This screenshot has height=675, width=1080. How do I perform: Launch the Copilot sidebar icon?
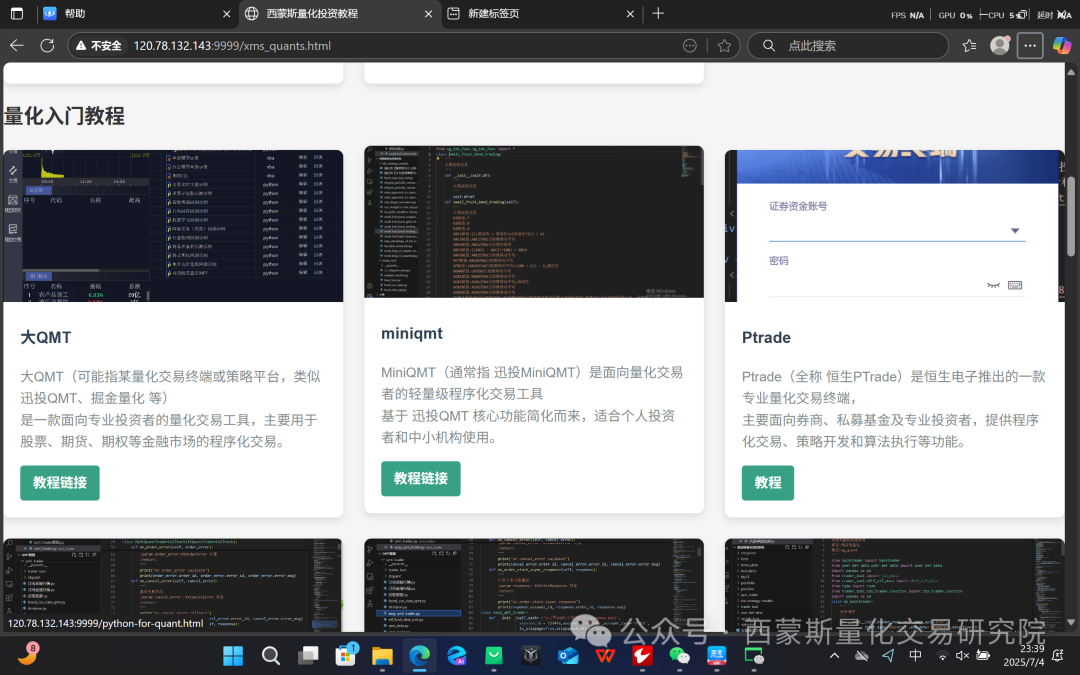[x=1061, y=45]
